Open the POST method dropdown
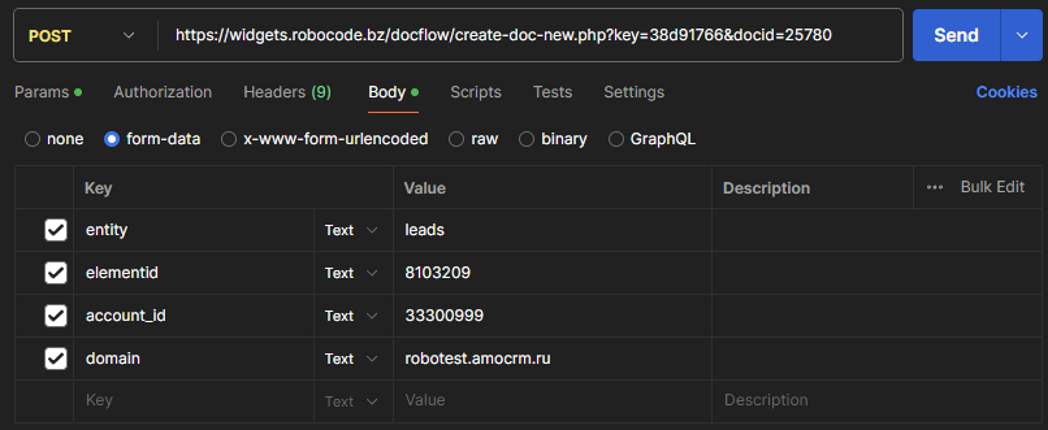1048x430 pixels. coord(82,35)
